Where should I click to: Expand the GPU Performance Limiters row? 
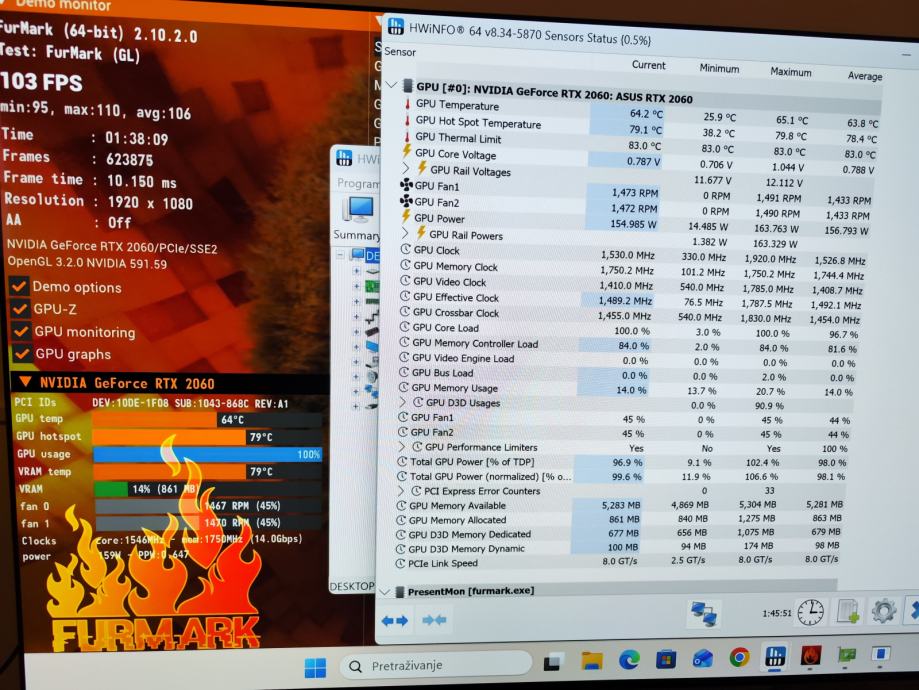coord(401,446)
